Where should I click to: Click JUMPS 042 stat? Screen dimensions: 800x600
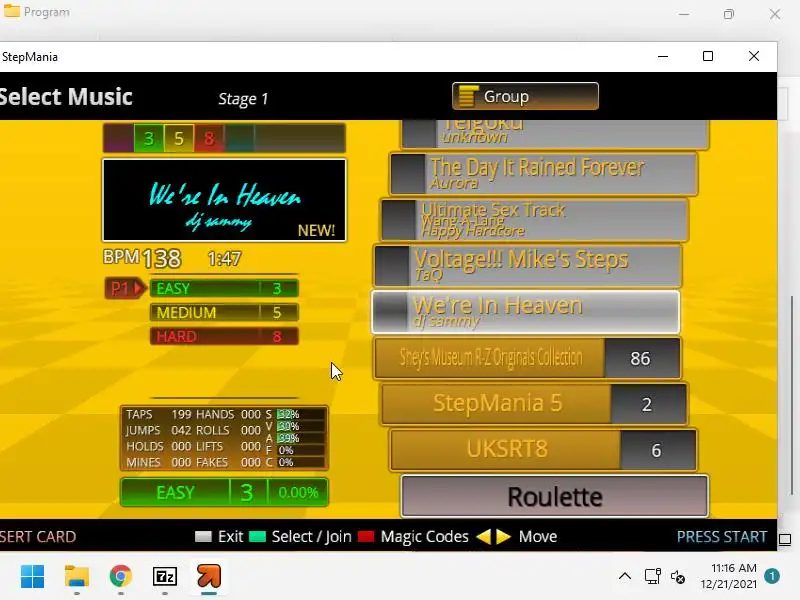coord(159,430)
